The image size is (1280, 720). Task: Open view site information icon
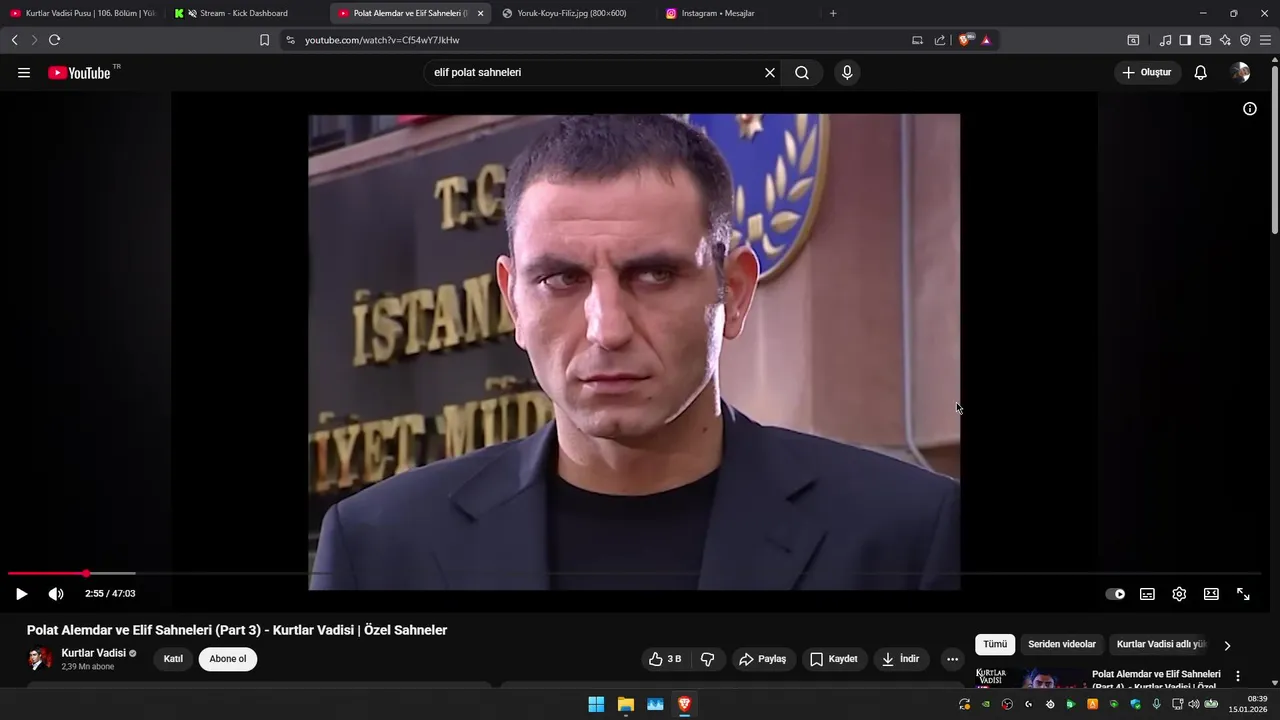pyautogui.click(x=290, y=40)
